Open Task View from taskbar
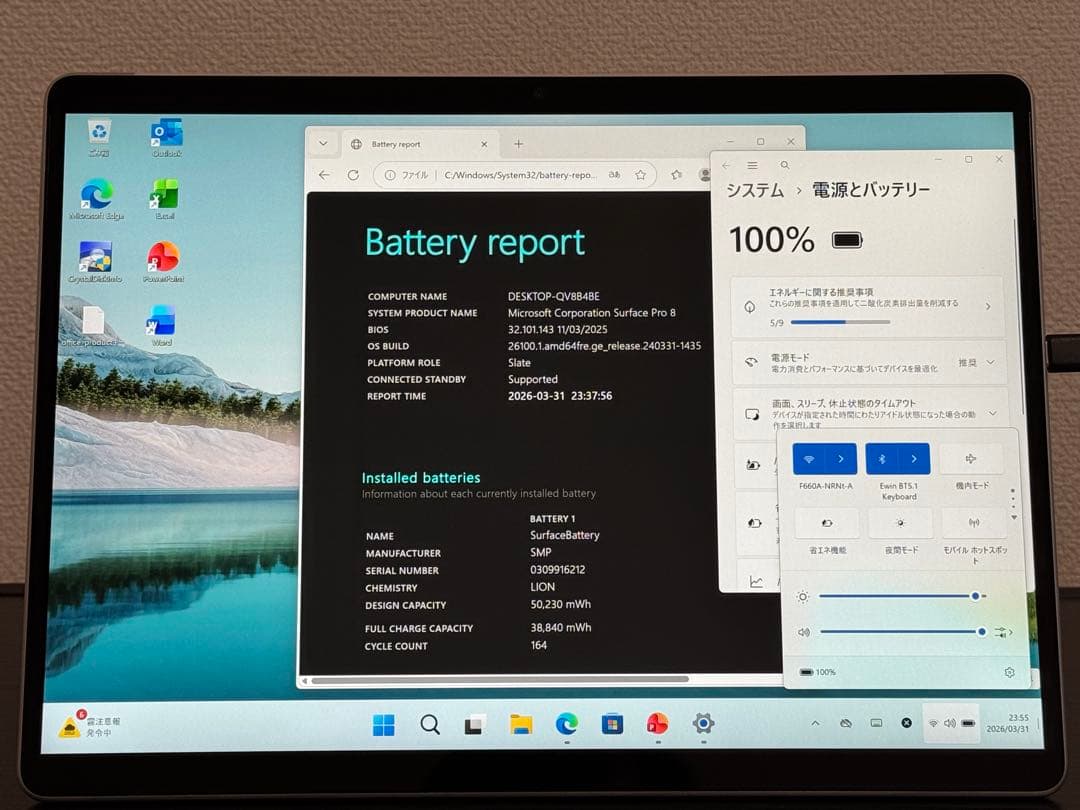The height and width of the screenshot is (810, 1080). pyautogui.click(x=474, y=725)
